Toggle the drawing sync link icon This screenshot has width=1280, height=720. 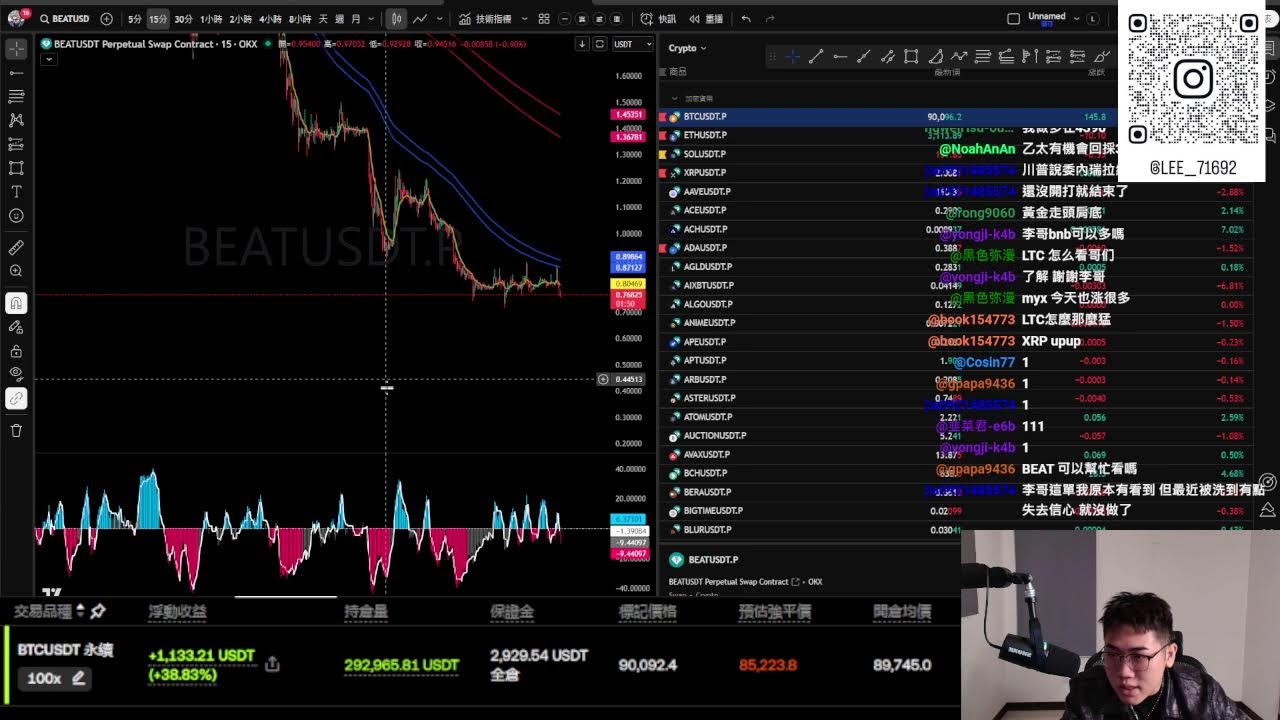(x=16, y=398)
